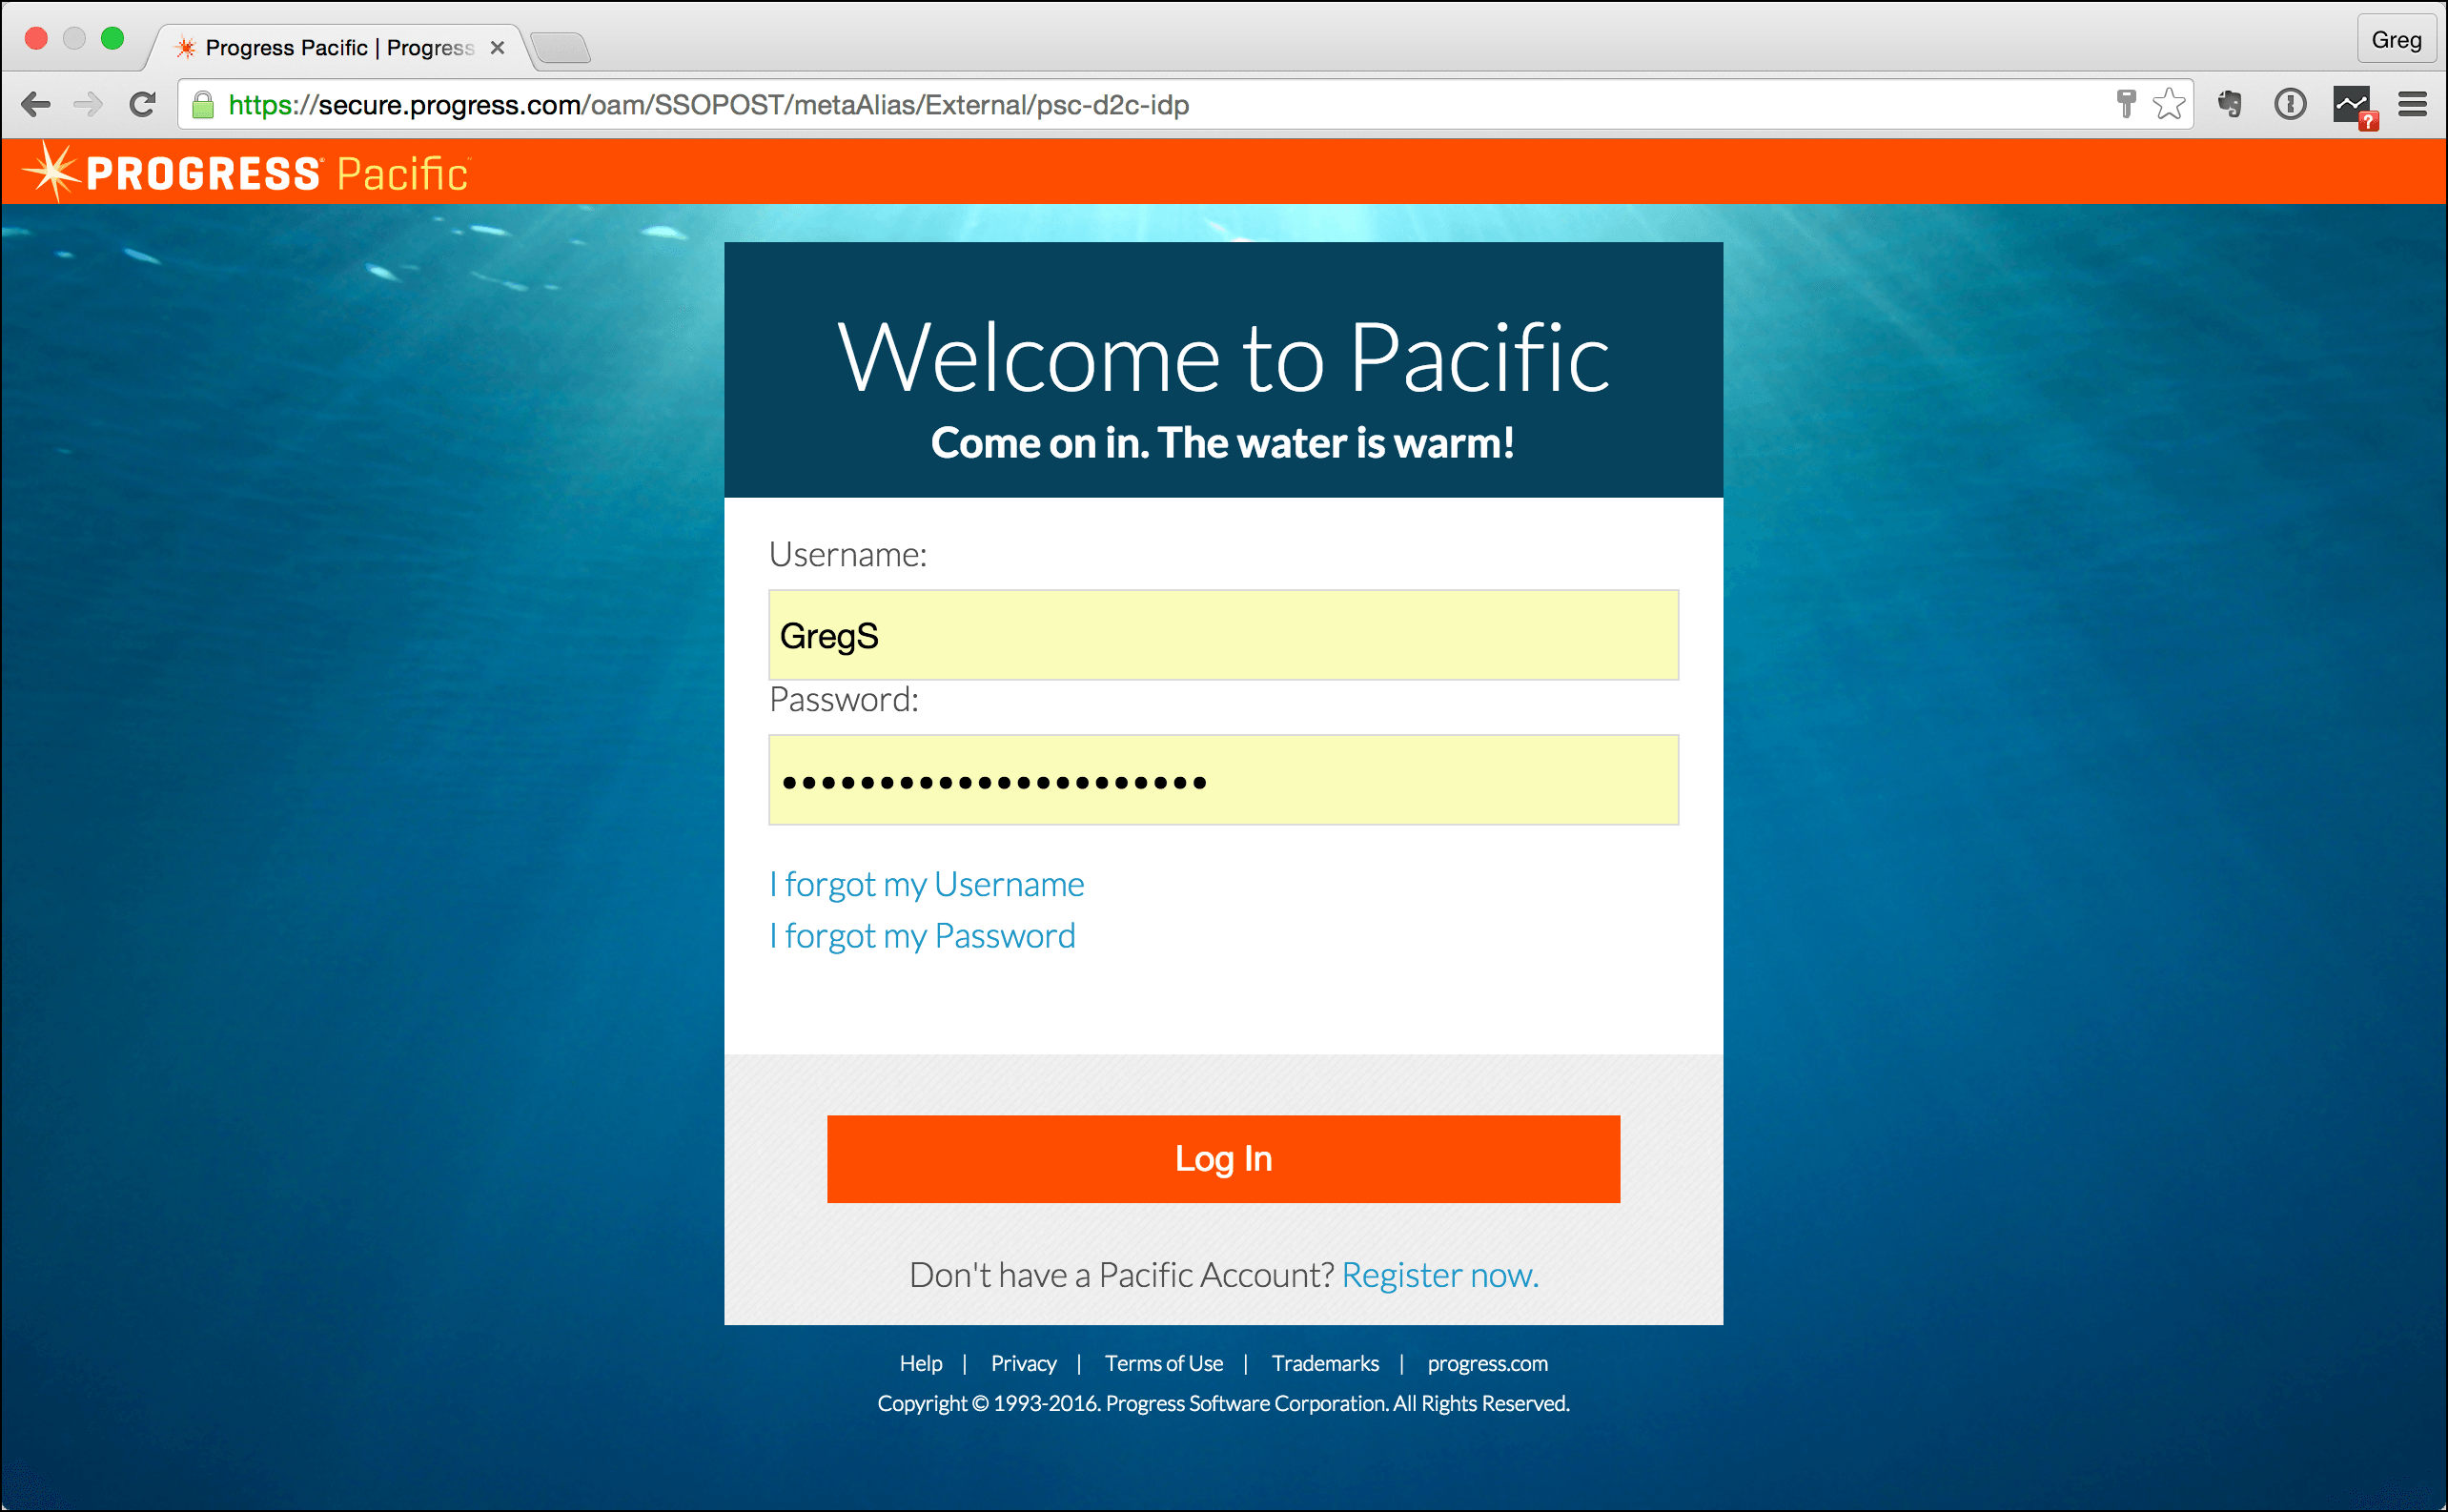Click the orange Log In button
The image size is (2448, 1512).
1223,1159
